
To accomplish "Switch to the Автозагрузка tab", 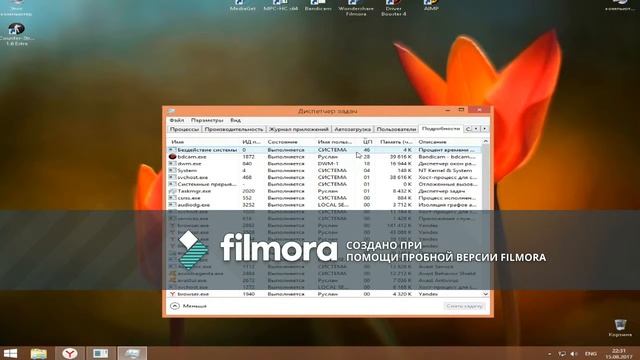I will click(x=353, y=129).
